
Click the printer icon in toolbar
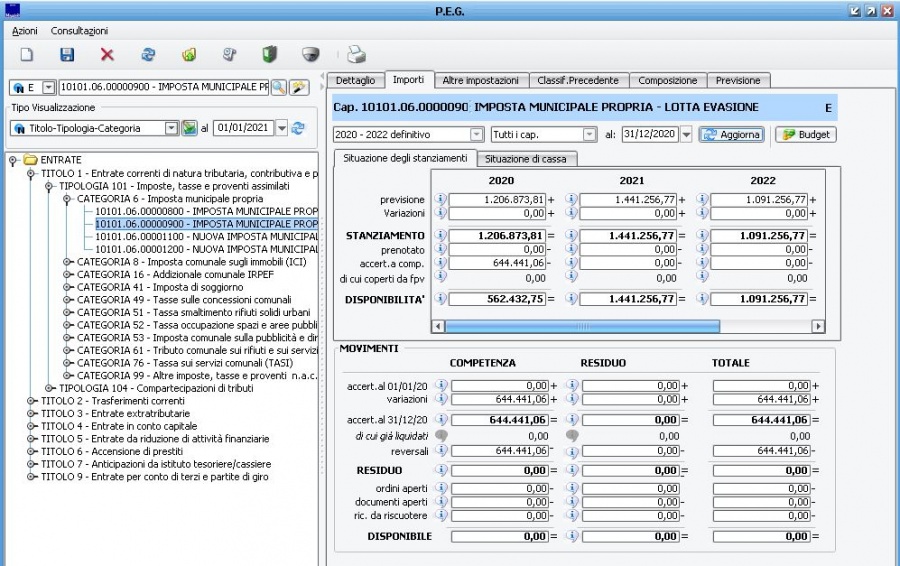357,56
